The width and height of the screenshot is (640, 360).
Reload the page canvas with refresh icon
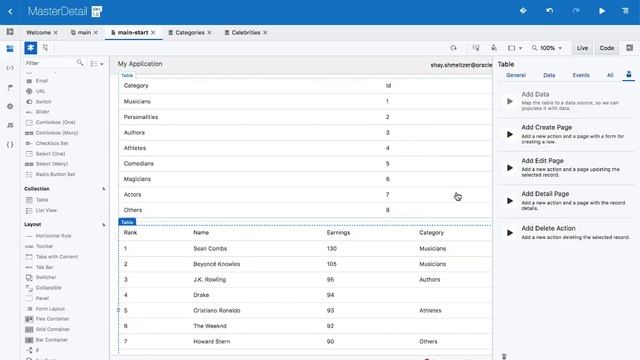point(453,48)
